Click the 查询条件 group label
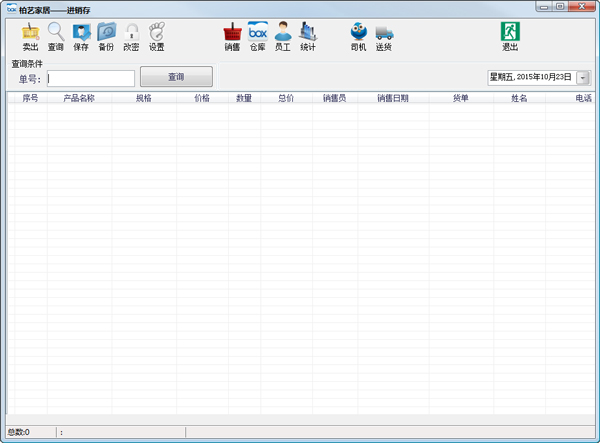 pos(27,64)
